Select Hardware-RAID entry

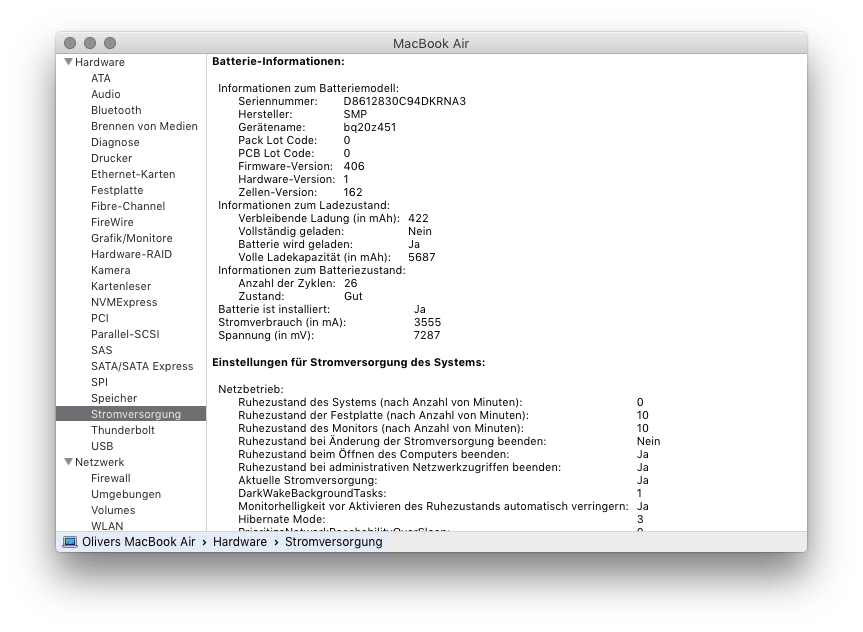tap(132, 254)
